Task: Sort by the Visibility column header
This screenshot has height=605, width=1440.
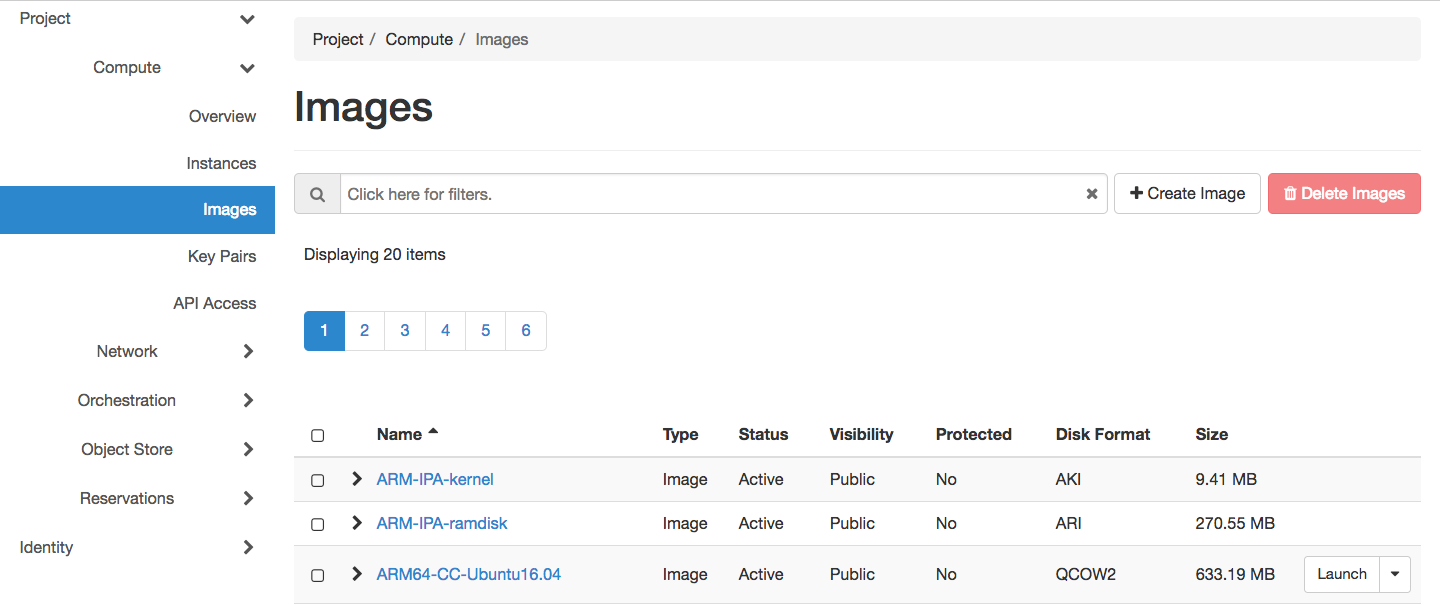Action: coord(861,434)
